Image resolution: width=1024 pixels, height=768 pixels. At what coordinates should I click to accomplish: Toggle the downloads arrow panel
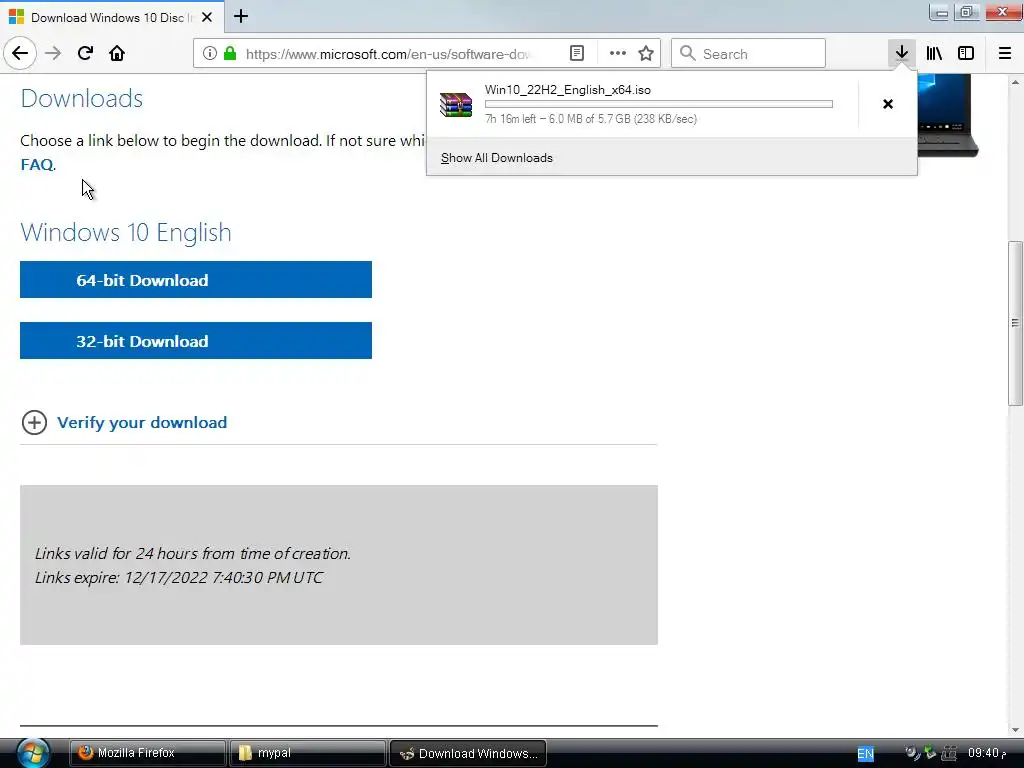(902, 54)
